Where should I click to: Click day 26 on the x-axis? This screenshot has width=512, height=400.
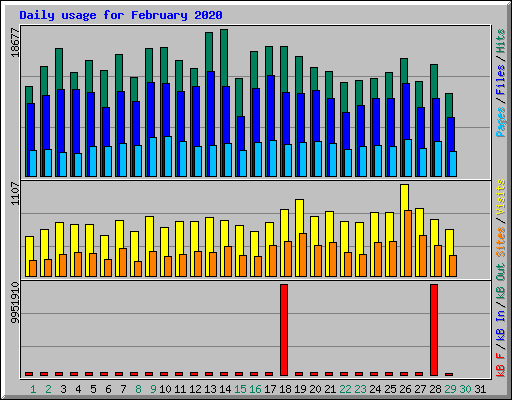[x=405, y=389]
